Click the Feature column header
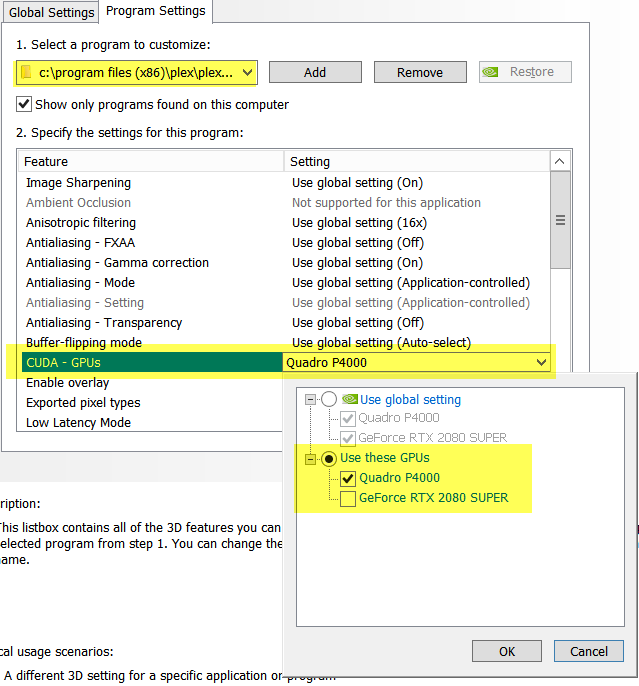The height and width of the screenshot is (686, 639). pos(151,161)
